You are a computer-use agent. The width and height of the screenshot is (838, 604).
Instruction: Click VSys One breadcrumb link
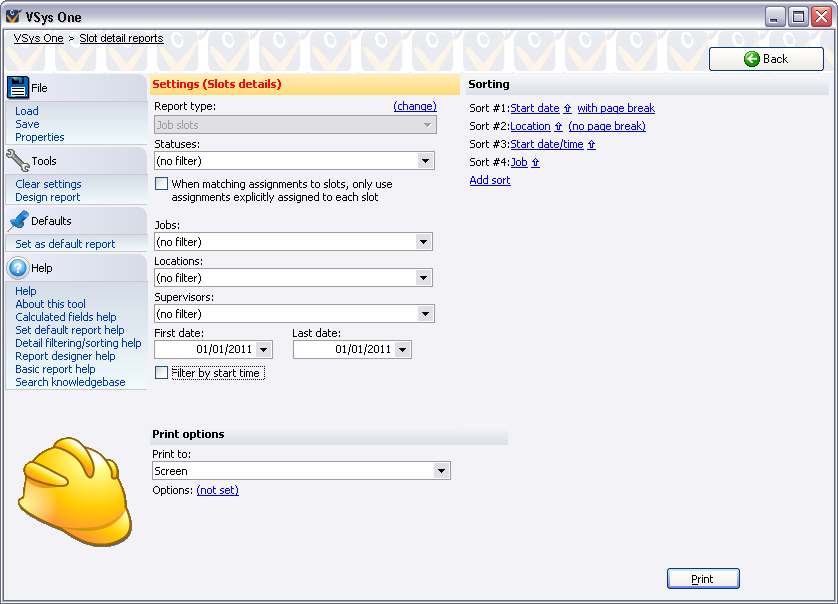(38, 38)
